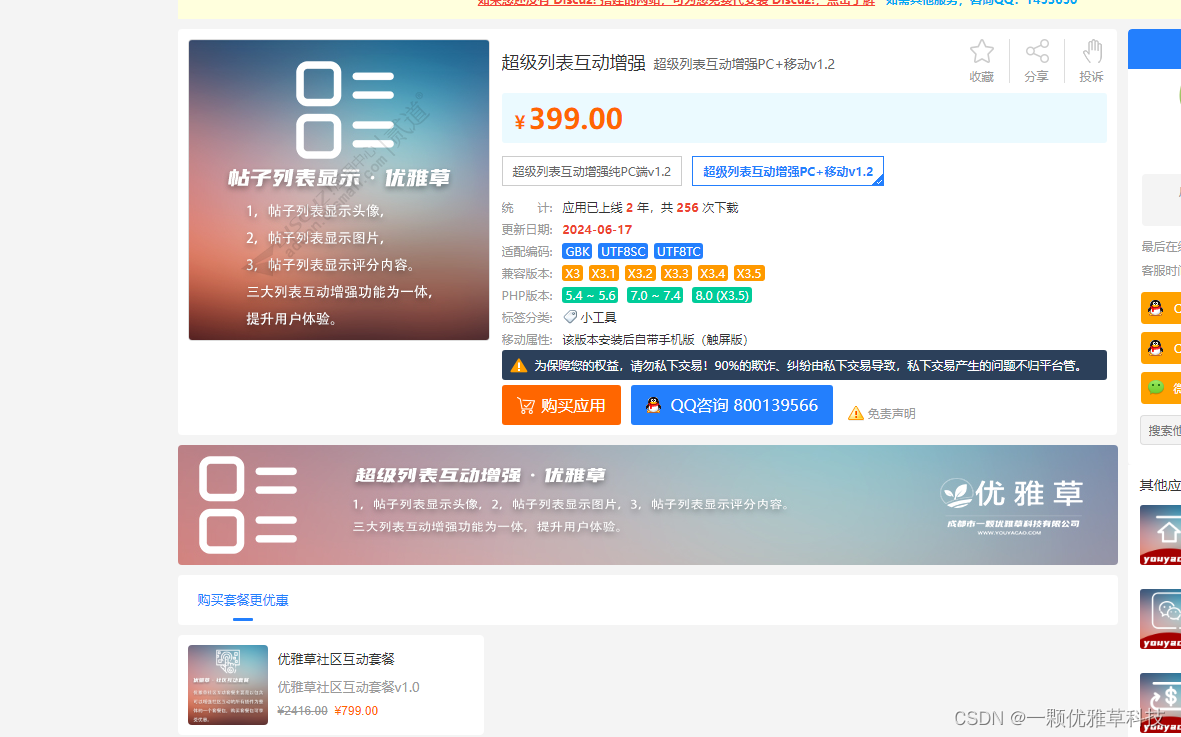
Task: Click the star favorite (收藏) icon
Action: coord(981,52)
